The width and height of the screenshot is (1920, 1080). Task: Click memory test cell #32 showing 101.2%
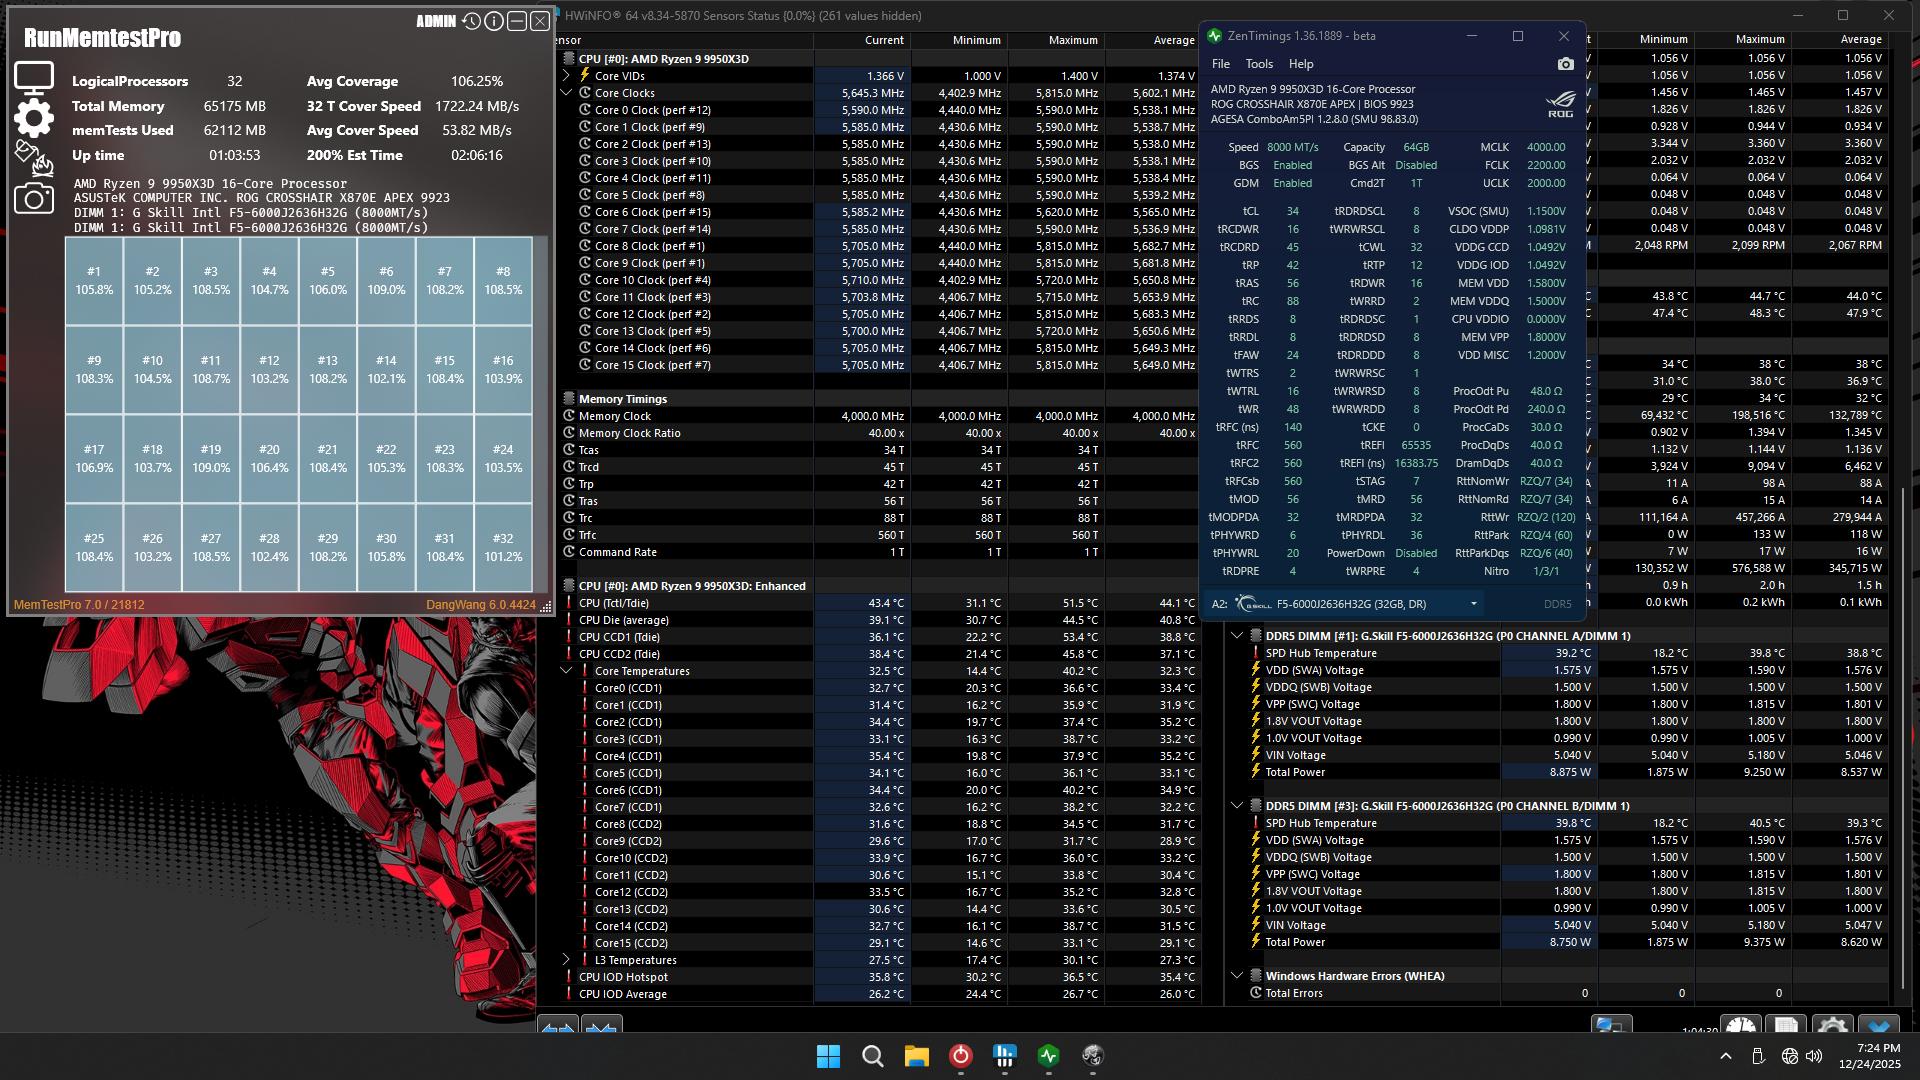(x=503, y=548)
